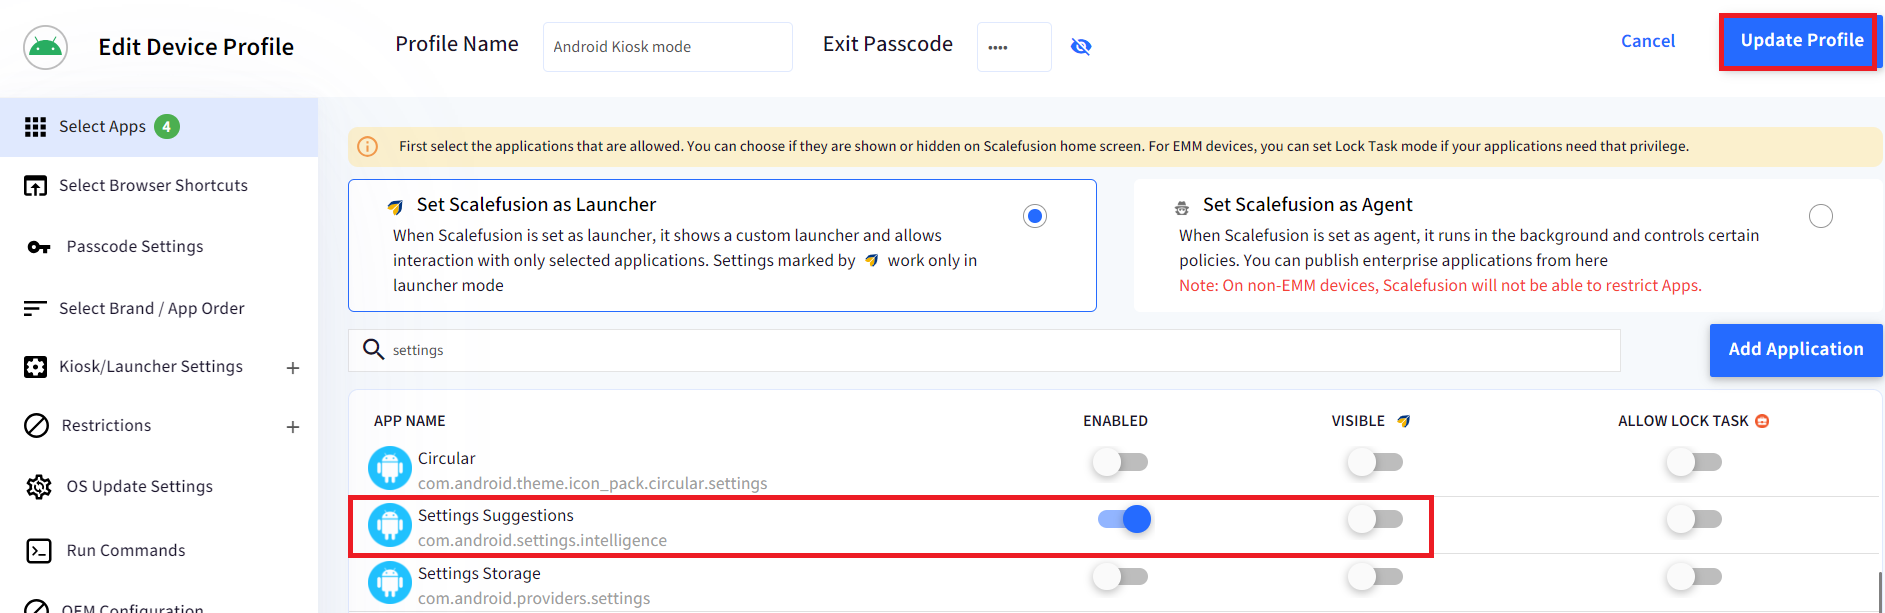Click the info icon in yellow banner
The width and height of the screenshot is (1885, 613).
coord(368,147)
